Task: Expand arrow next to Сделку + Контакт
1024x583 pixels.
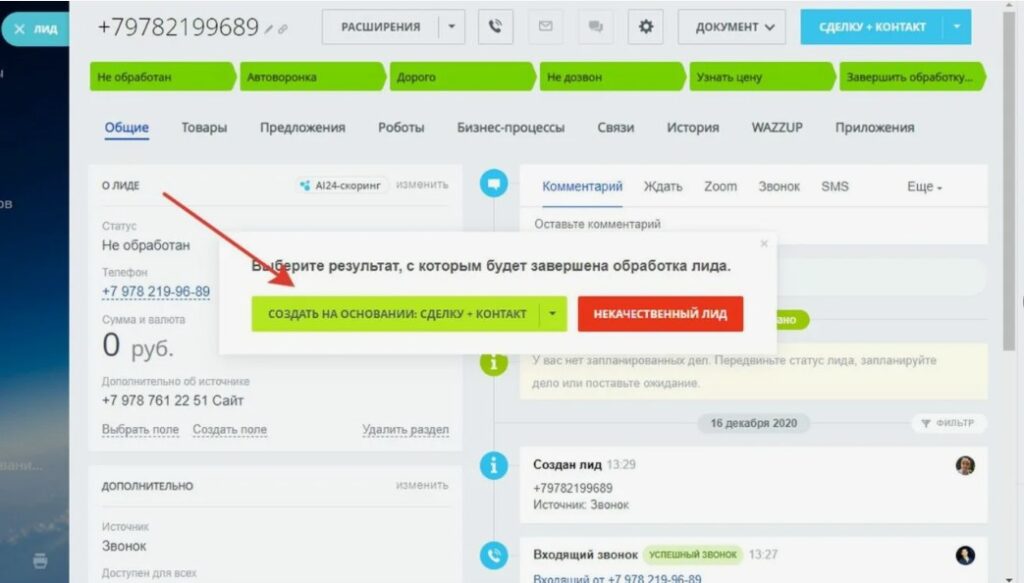Action: (x=957, y=27)
